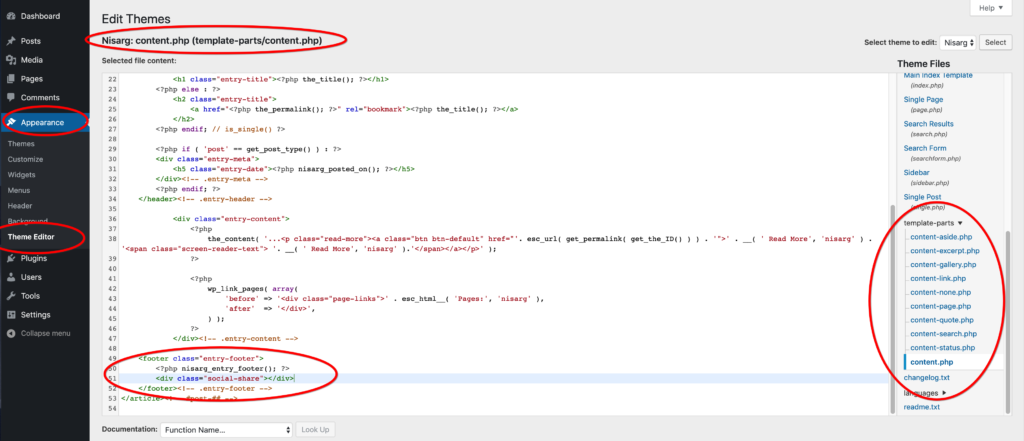Click the Tools wrench icon

(x=11, y=296)
